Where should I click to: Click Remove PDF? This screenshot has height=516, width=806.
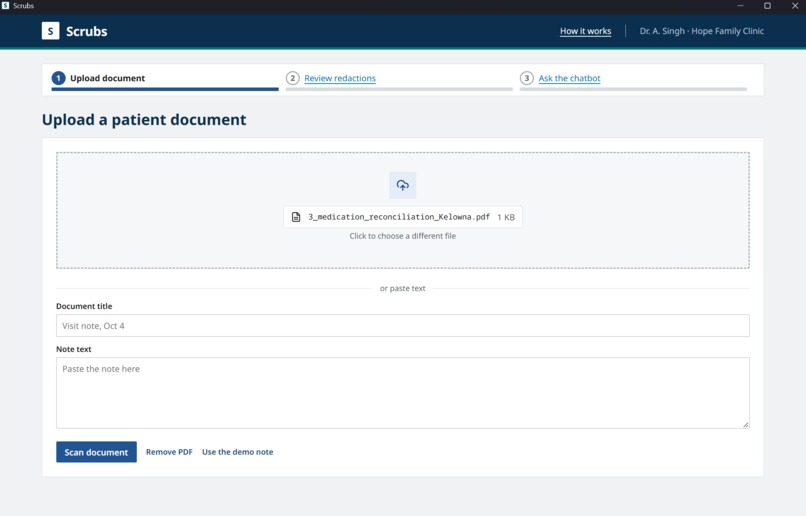(169, 452)
